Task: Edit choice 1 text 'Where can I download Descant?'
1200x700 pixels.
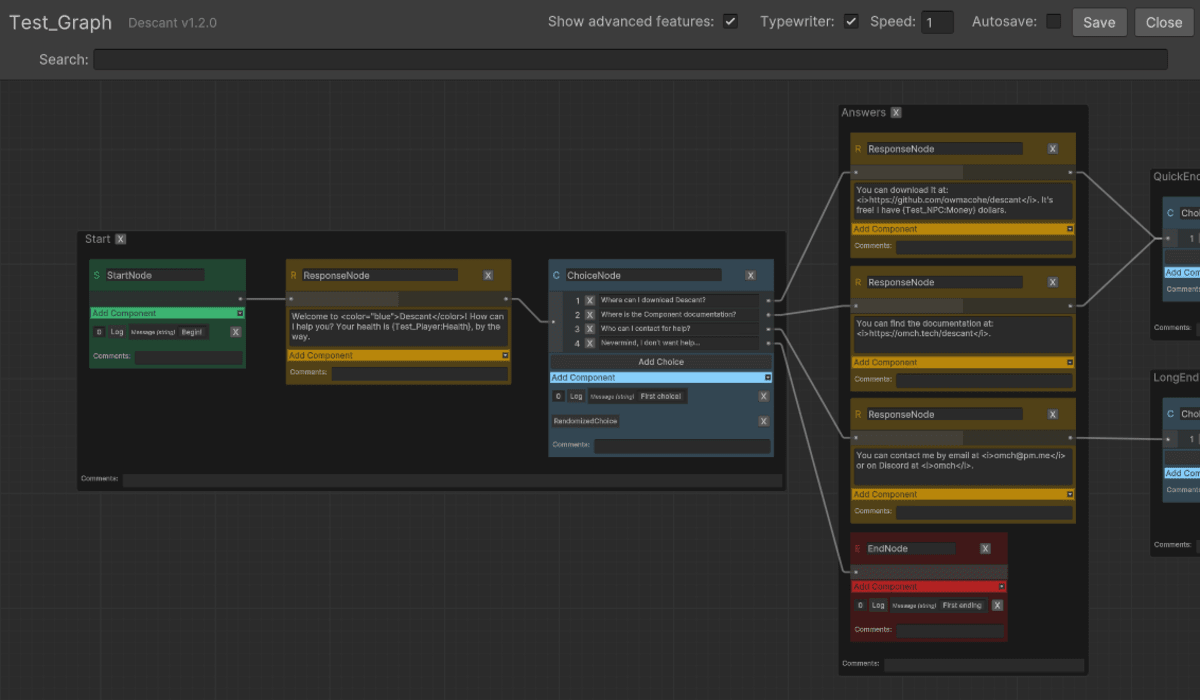Action: click(678, 300)
